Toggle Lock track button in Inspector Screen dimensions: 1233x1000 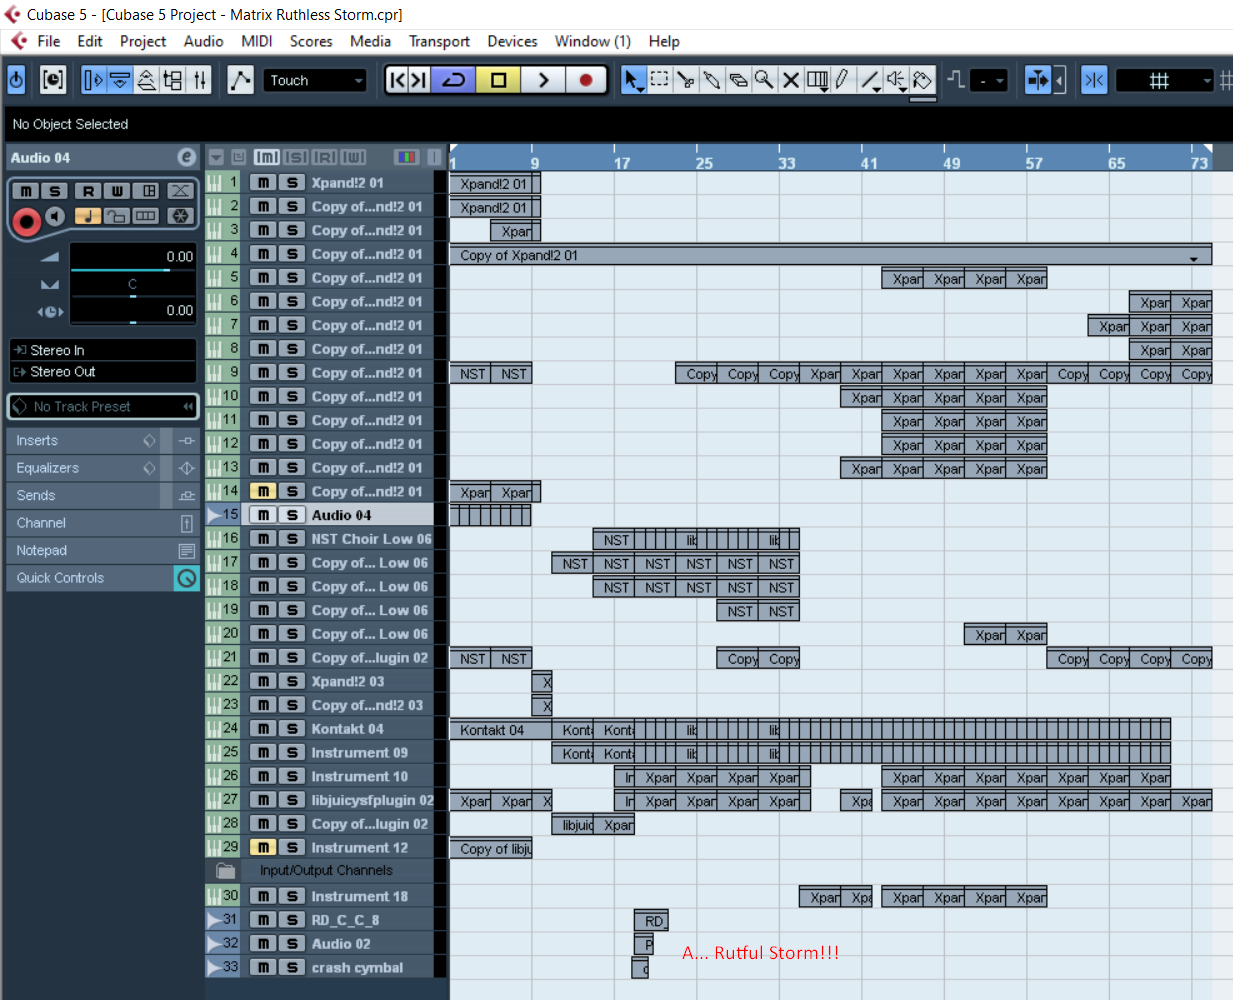coord(117,216)
